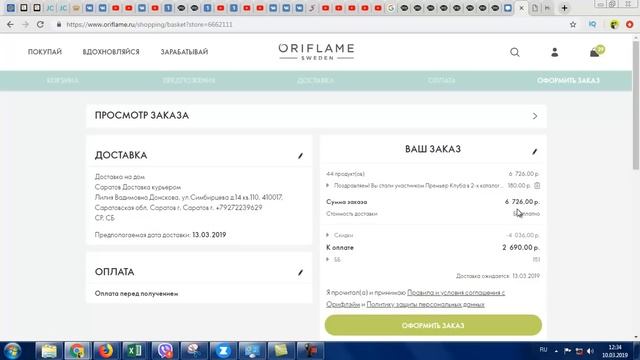Edit the Оплата section with pencil icon
Screen dimensions: 640x360
click(300, 272)
